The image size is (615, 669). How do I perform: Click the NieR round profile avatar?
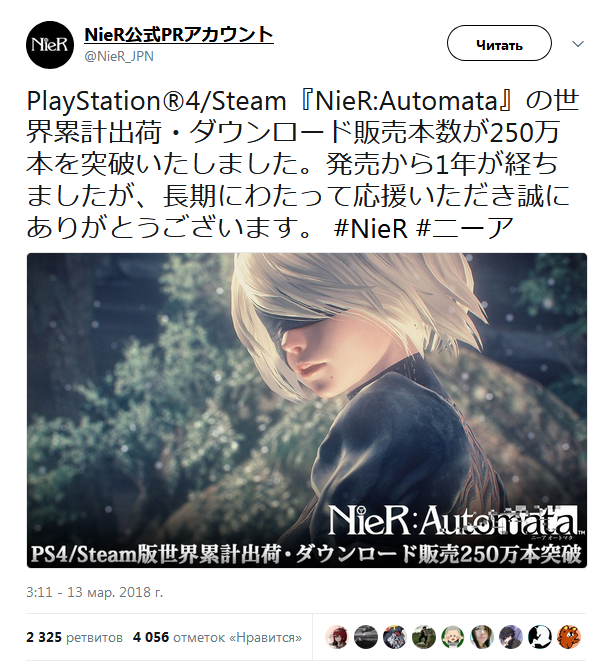(x=50, y=45)
